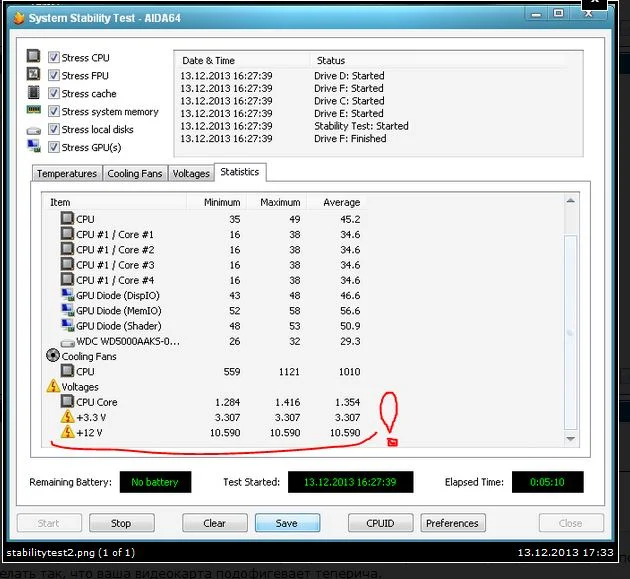The height and width of the screenshot is (579, 630).
Task: Click the +3.3 V lightning icon
Action: 68,416
